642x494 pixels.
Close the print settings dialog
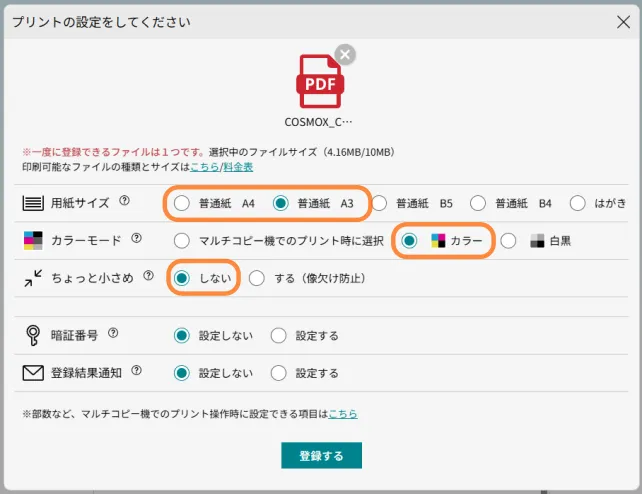[622, 21]
